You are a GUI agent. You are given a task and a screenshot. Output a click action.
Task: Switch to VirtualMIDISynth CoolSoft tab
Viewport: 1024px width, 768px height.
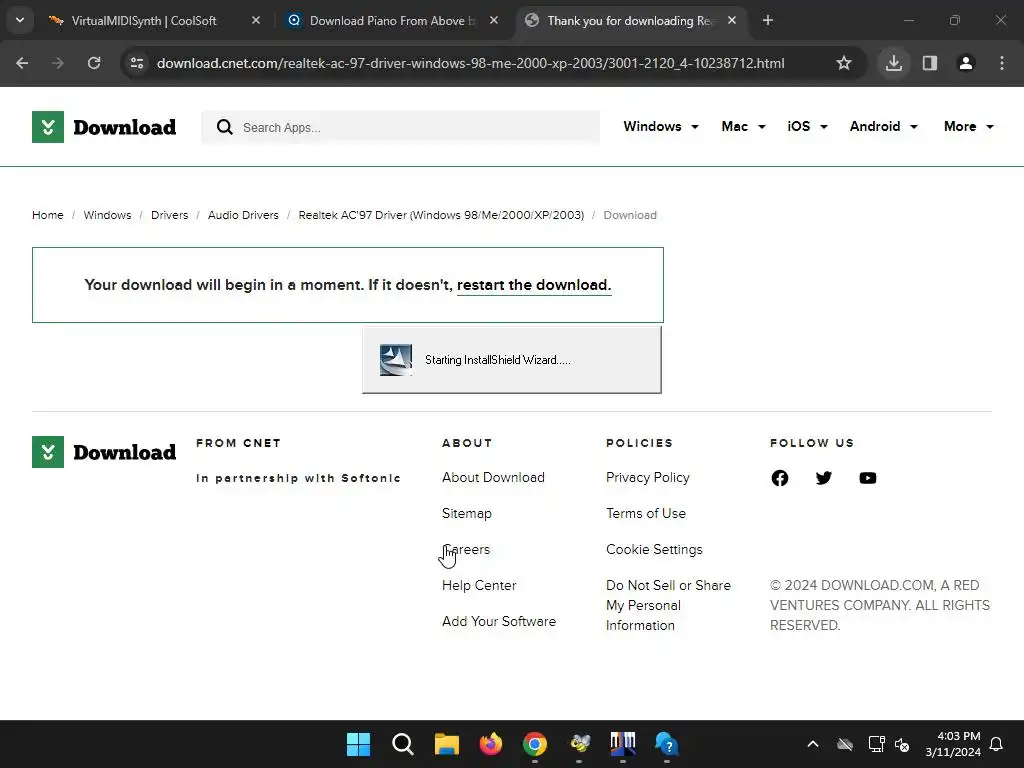click(144, 21)
